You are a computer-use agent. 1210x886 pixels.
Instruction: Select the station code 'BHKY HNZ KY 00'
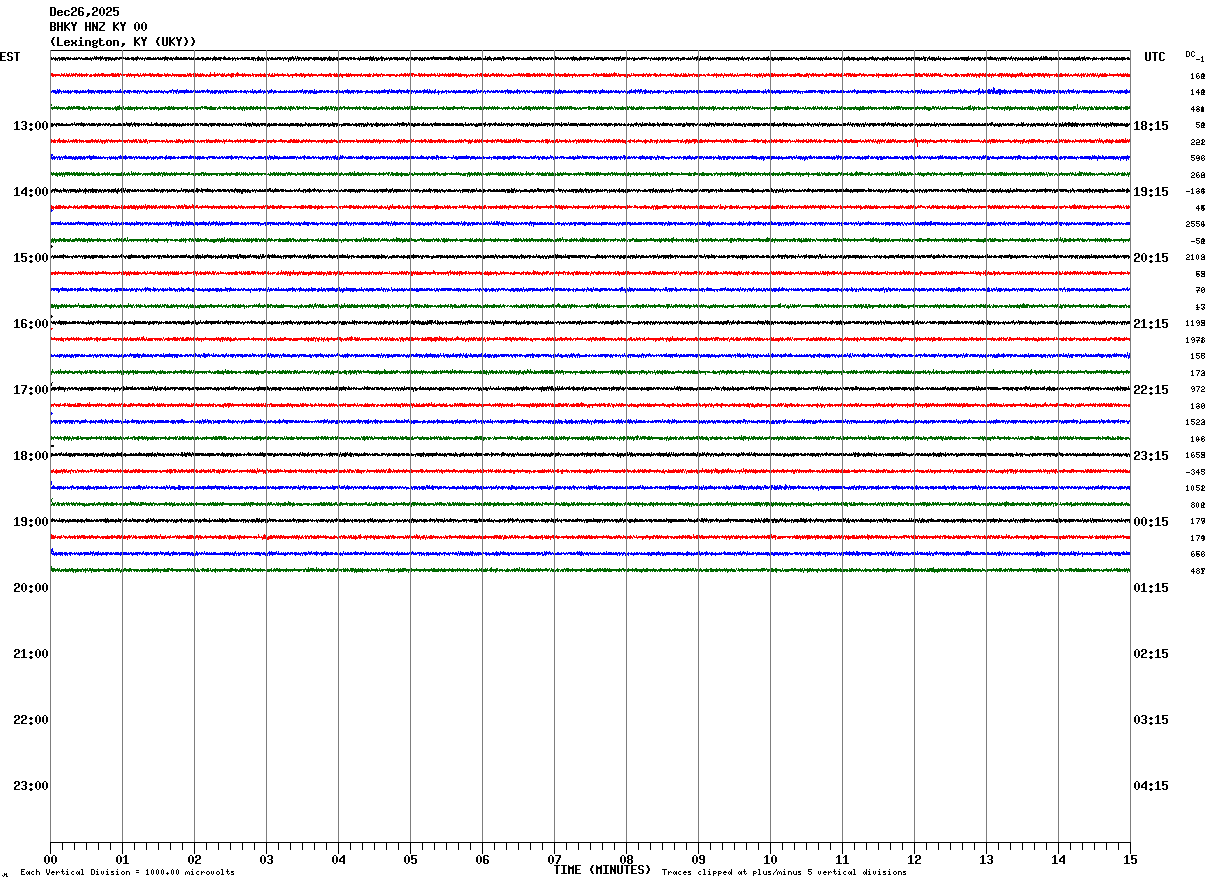click(x=98, y=27)
